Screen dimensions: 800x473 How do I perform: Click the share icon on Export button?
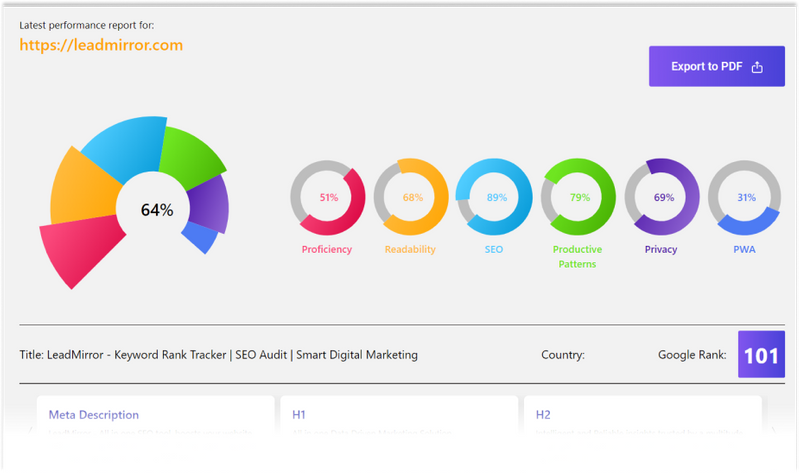click(x=757, y=67)
